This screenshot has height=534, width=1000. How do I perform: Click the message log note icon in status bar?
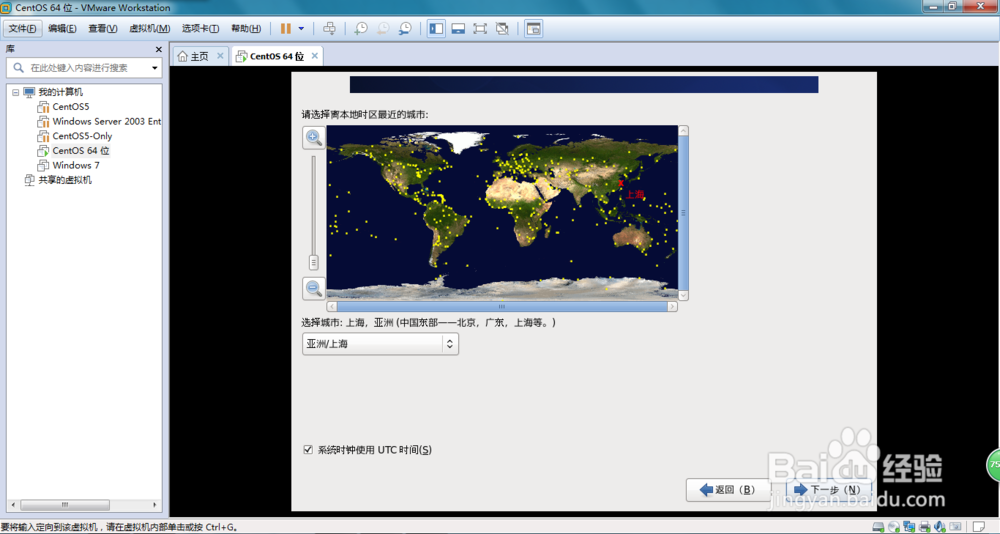pyautogui.click(x=979, y=527)
